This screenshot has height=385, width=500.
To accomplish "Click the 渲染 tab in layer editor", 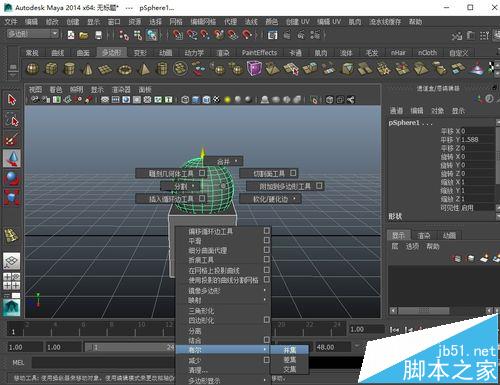I will click(424, 236).
